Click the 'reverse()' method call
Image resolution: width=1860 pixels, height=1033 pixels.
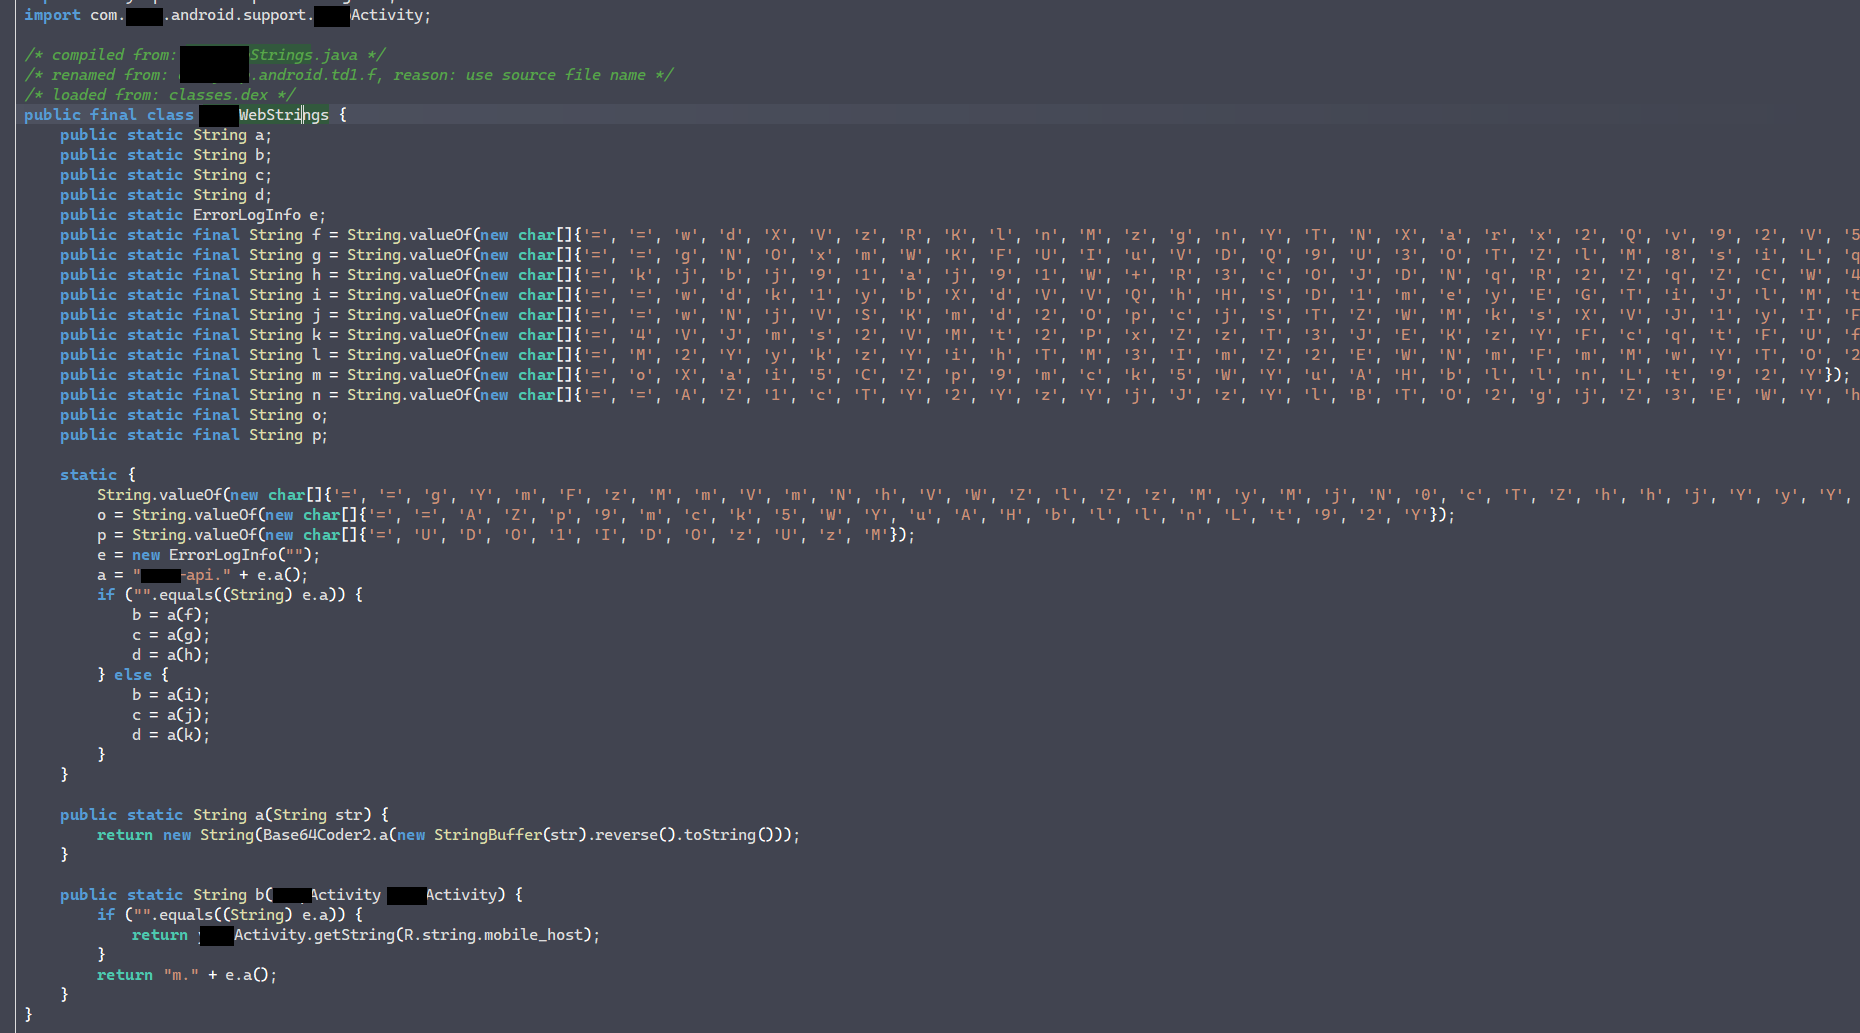pyautogui.click(x=634, y=835)
